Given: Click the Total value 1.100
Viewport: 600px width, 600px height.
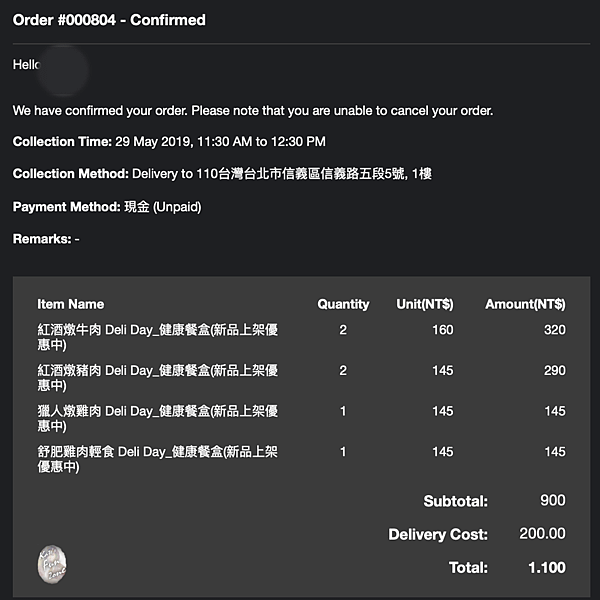Looking at the screenshot, I should [547, 567].
